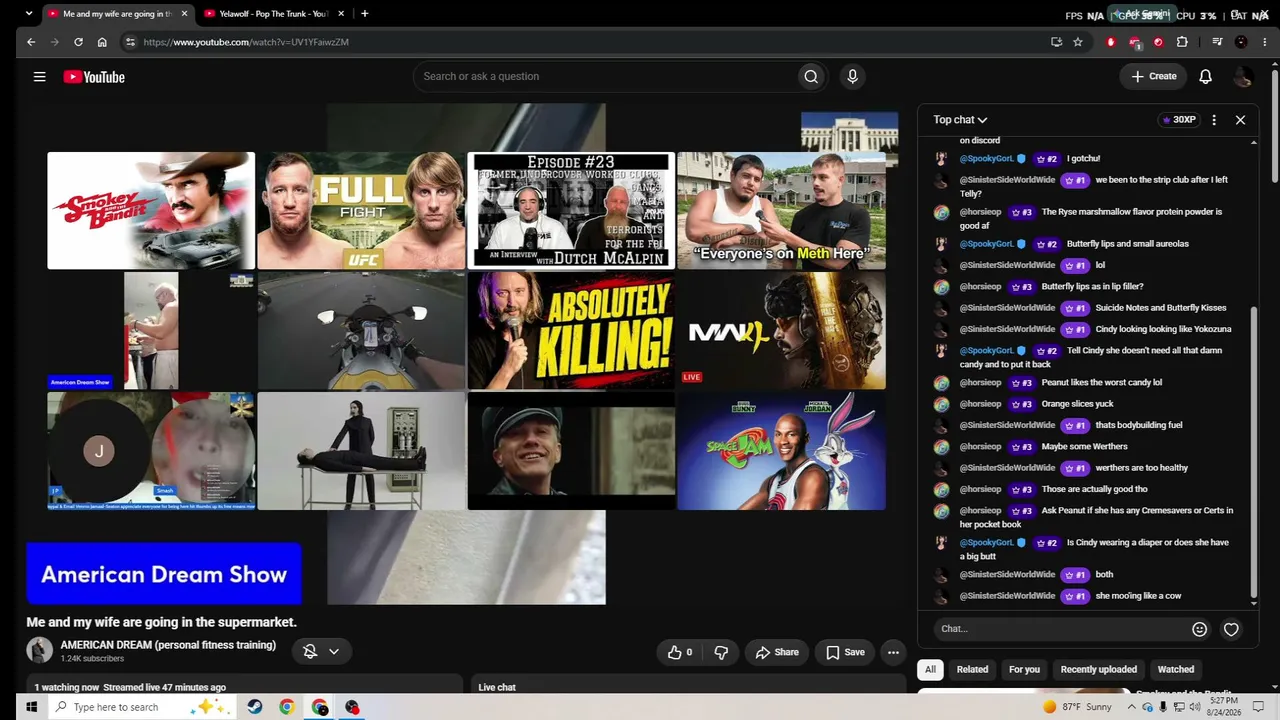
Task: Open the live MW gaming stream thumbnail
Action: click(x=781, y=330)
